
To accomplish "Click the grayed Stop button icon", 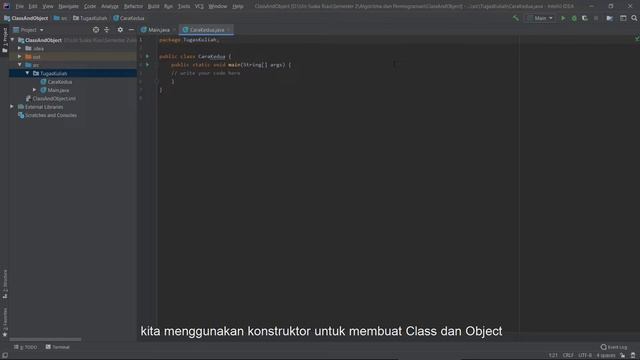I will pos(596,18).
